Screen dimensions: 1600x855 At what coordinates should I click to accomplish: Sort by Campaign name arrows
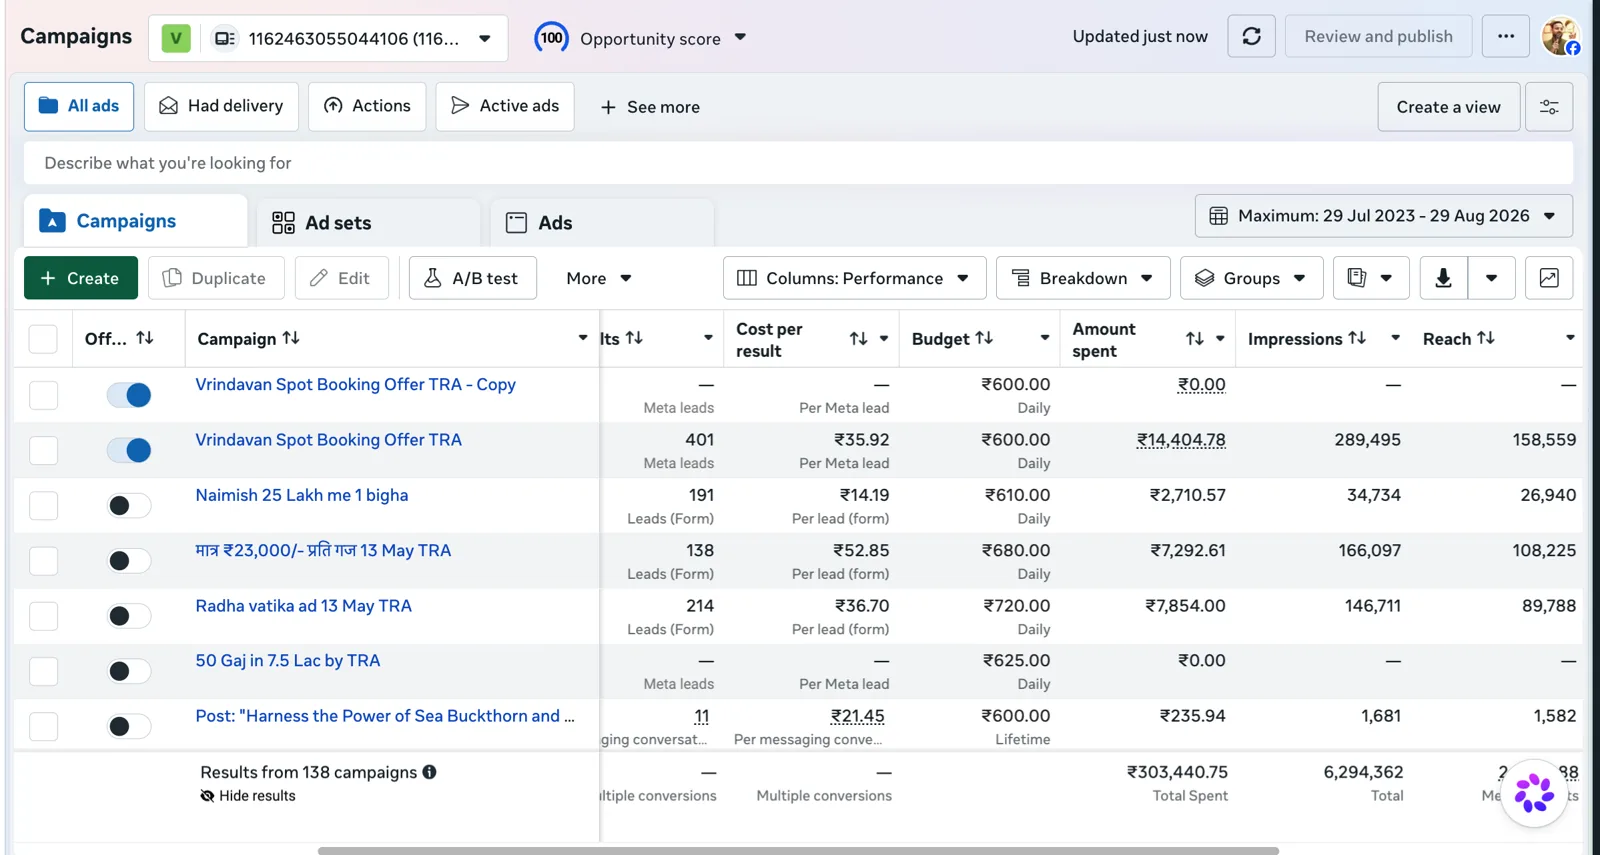[291, 338]
